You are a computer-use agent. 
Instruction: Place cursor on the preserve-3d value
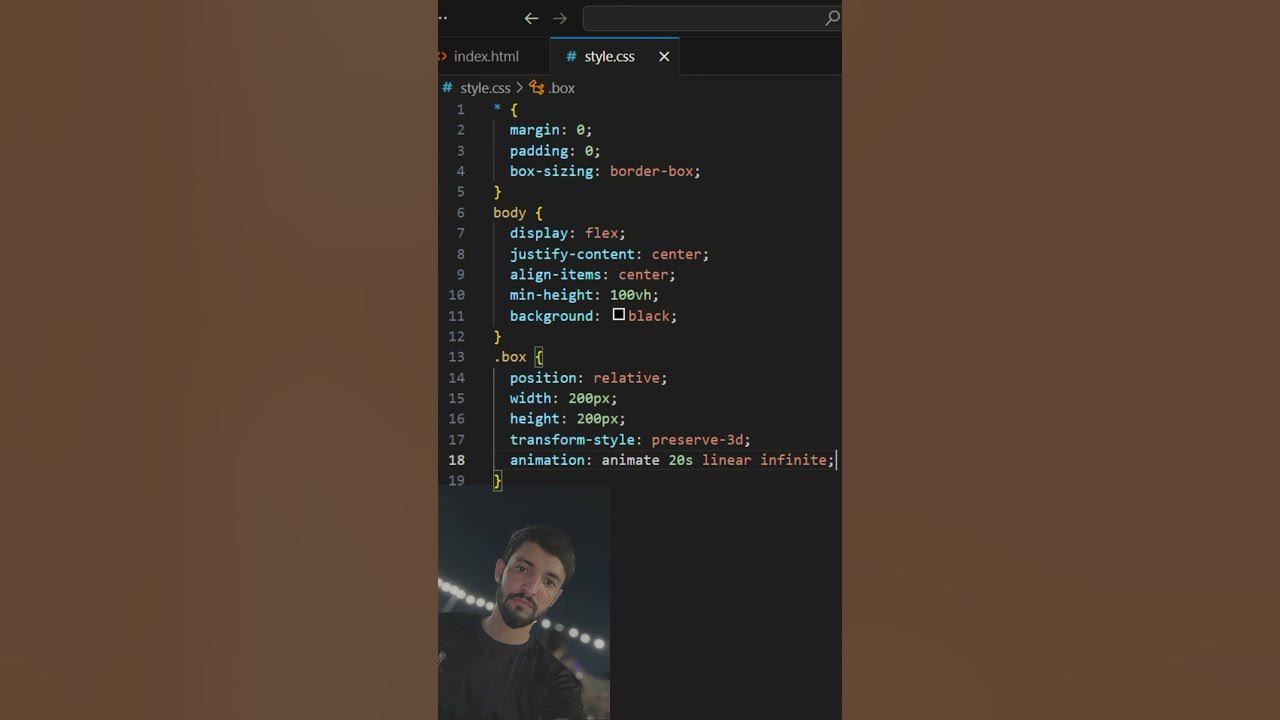click(x=698, y=439)
